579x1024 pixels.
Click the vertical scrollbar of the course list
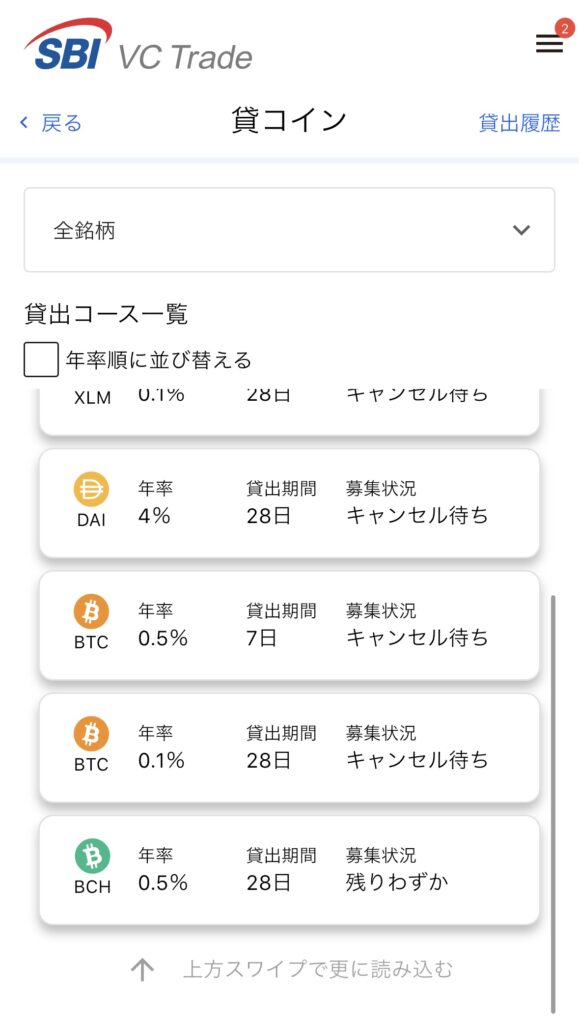(553, 803)
